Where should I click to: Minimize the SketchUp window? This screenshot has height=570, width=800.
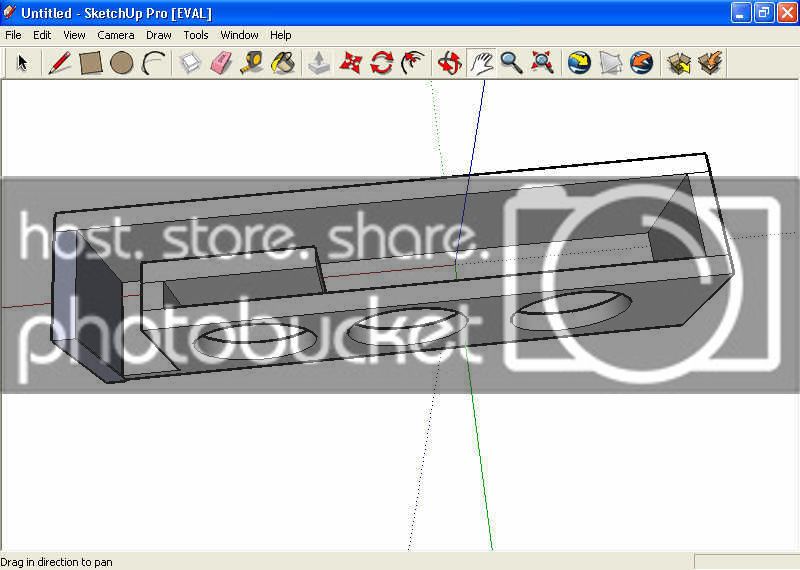tap(741, 13)
